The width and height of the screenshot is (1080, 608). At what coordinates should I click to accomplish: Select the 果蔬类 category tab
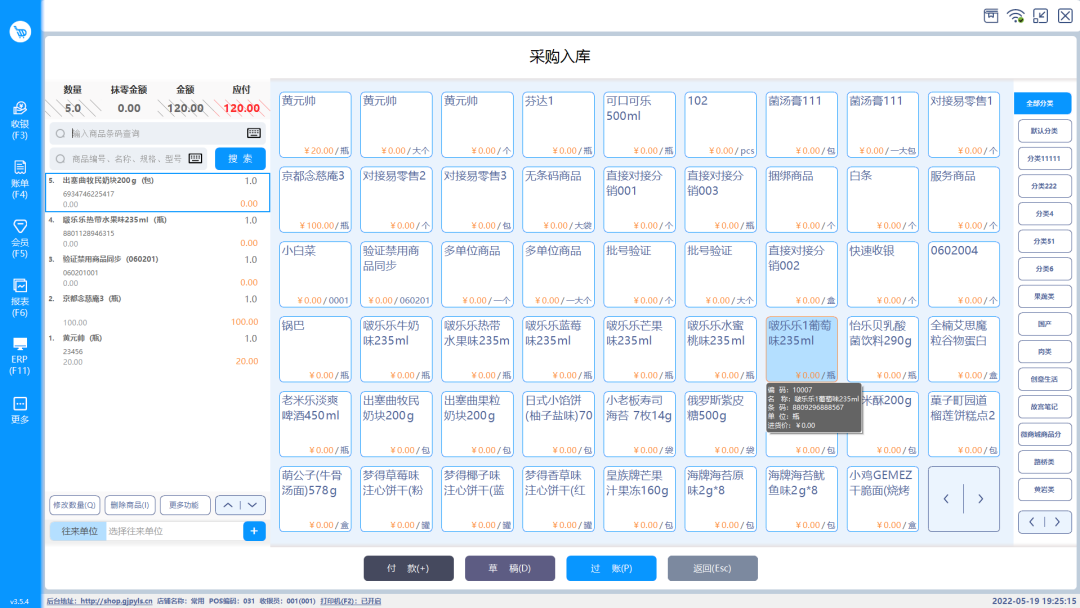point(1043,296)
